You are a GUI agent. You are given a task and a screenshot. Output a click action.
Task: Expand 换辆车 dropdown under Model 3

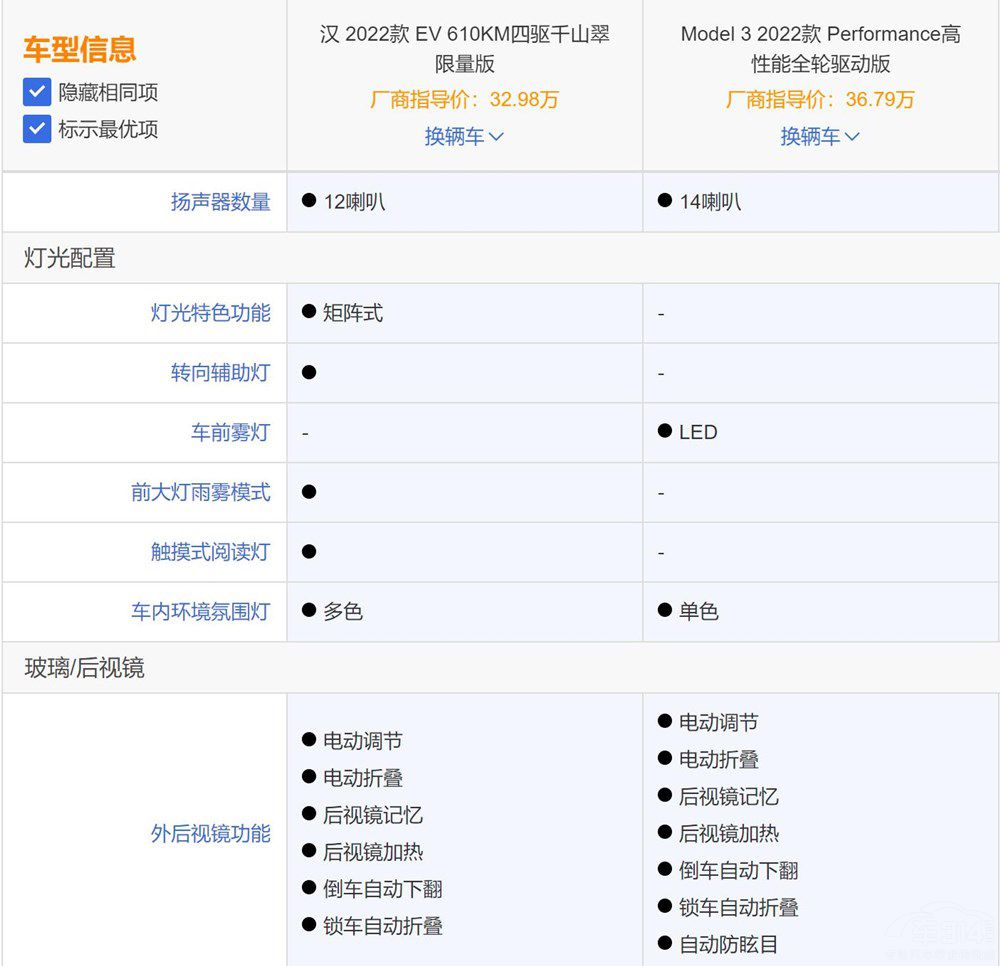coord(820,137)
